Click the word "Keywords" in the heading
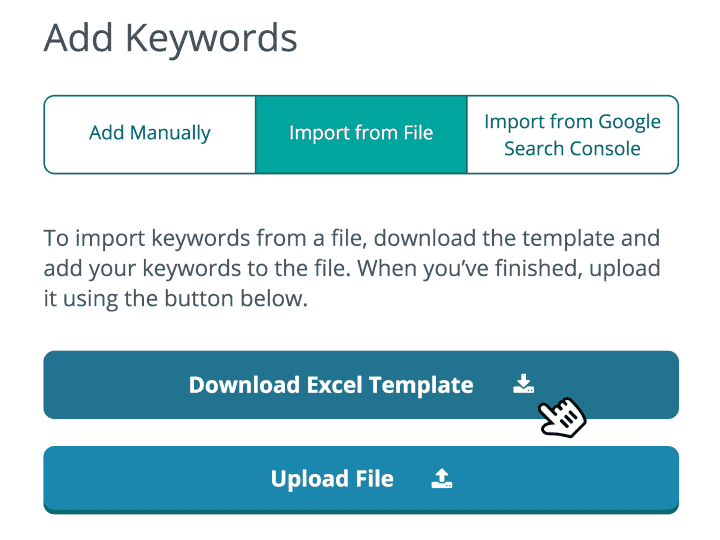This screenshot has width=720, height=540. pos(213,38)
